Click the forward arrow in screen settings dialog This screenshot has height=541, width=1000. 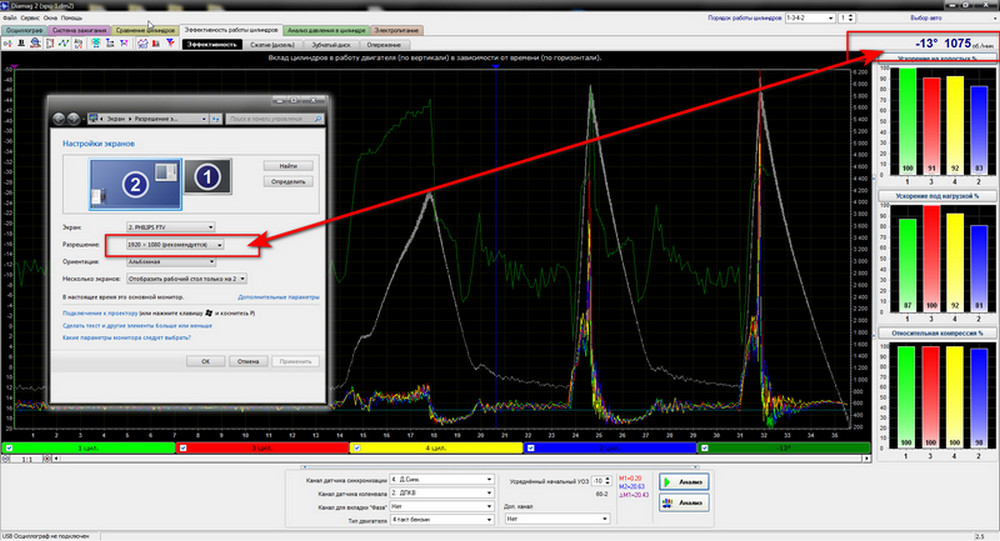(x=73, y=119)
